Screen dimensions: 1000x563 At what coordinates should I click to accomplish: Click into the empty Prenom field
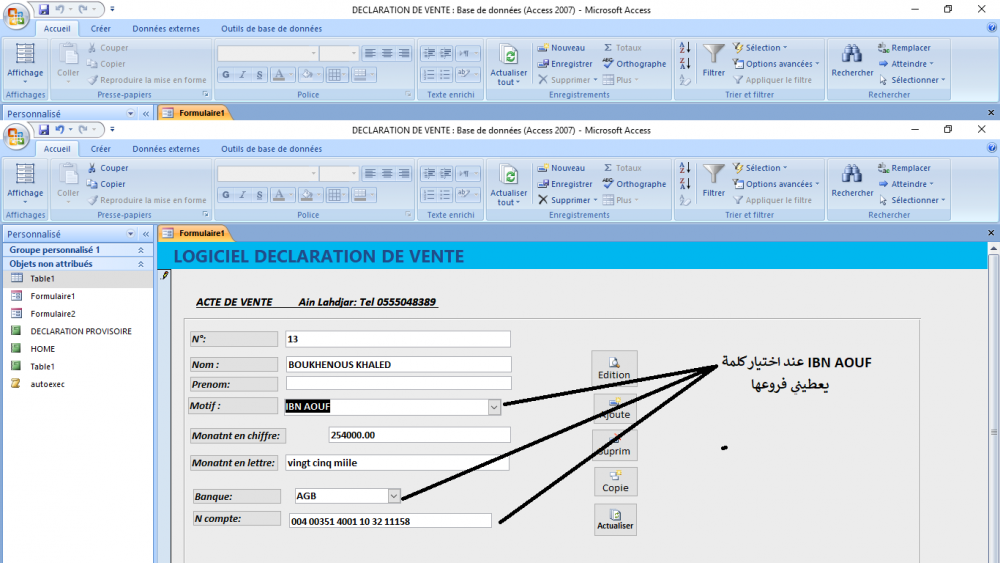point(398,383)
